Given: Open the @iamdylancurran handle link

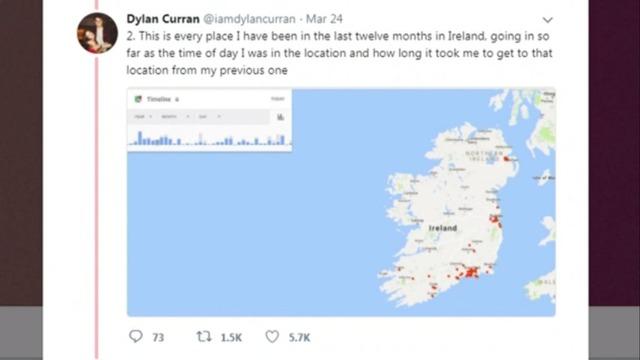Looking at the screenshot, I should [x=249, y=19].
